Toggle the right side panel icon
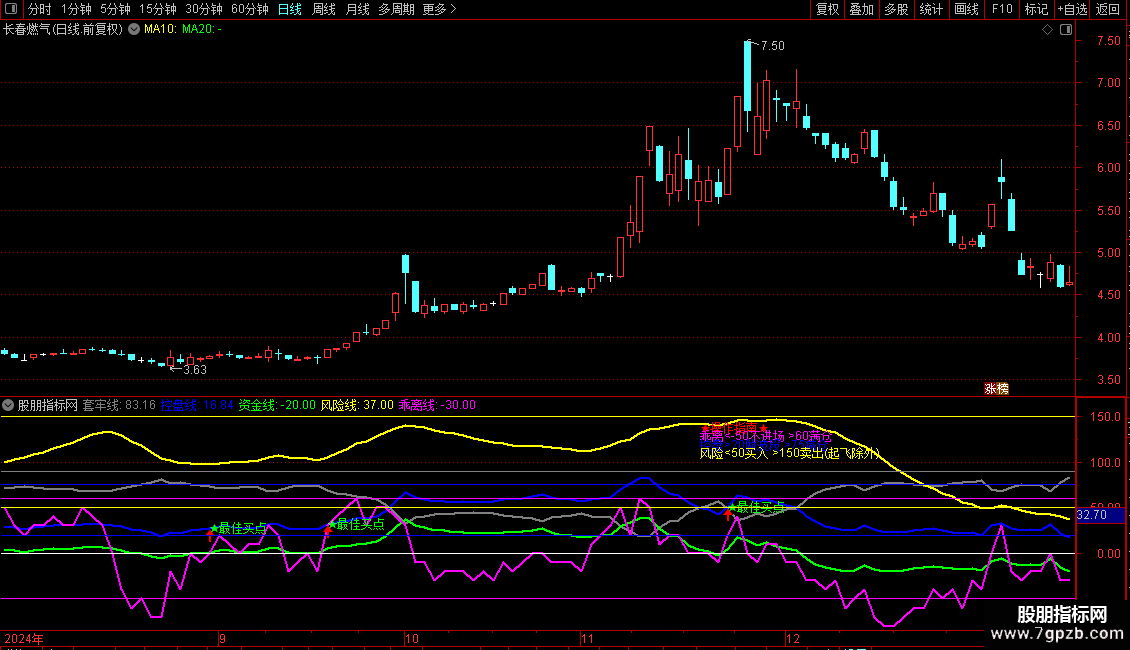1130x650 pixels. pos(1064,30)
